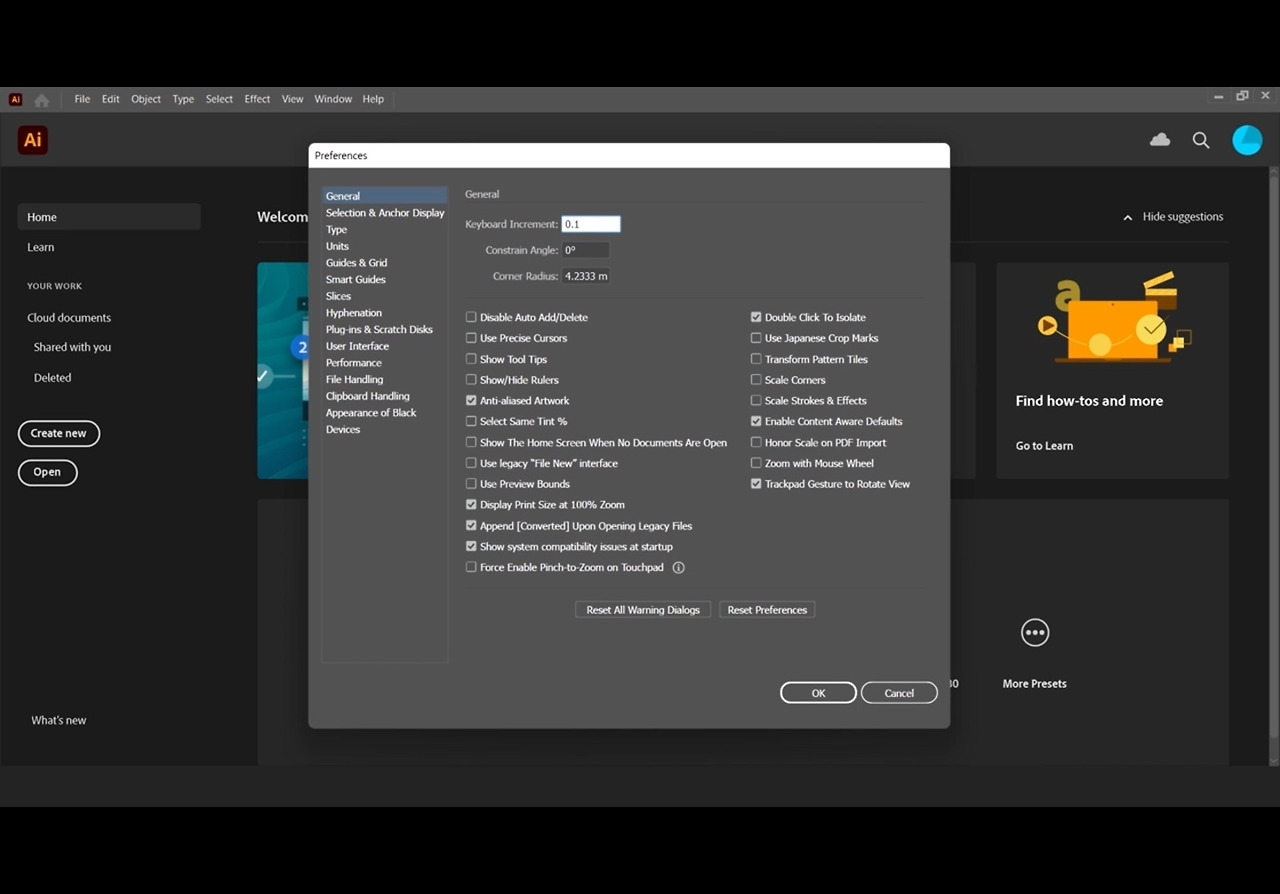This screenshot has width=1280, height=894.
Task: Click the Open button in sidebar
Action: [47, 472]
